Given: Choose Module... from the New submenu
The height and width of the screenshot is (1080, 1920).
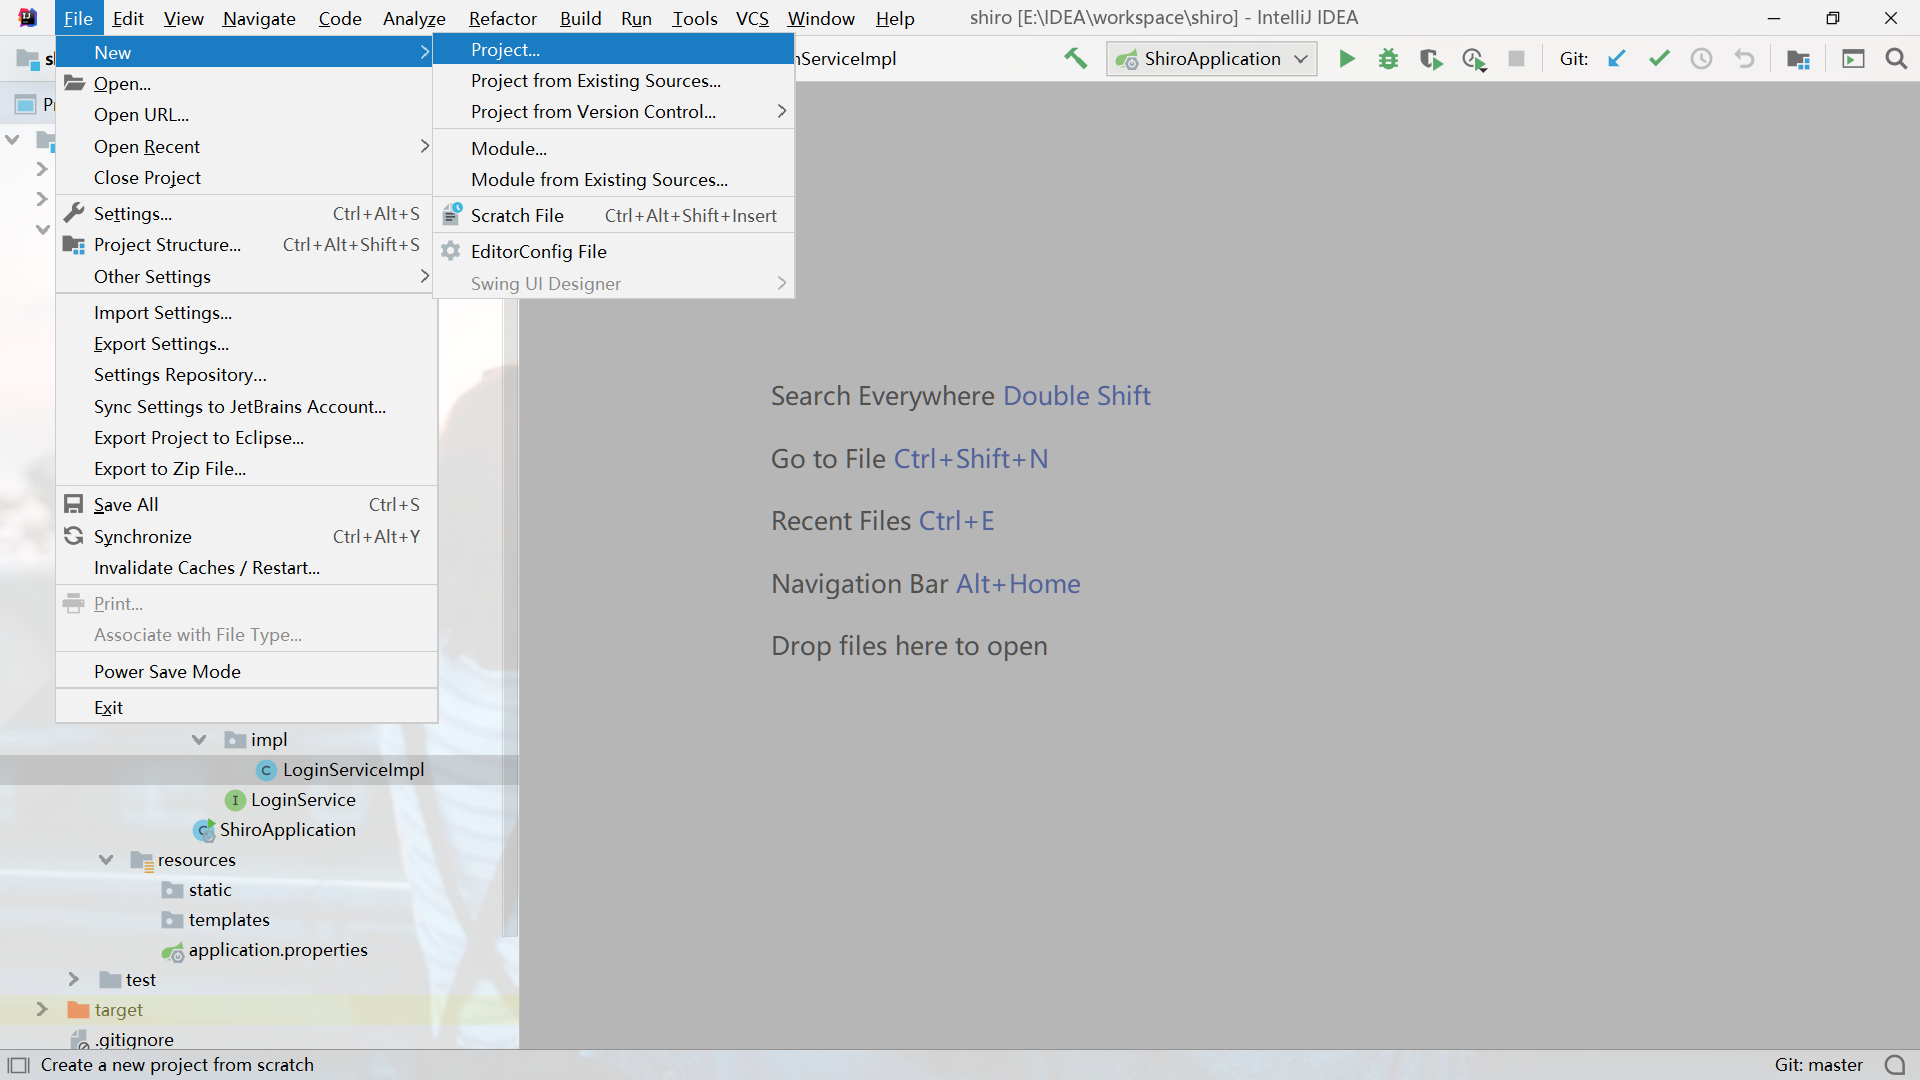Looking at the screenshot, I should pos(614,148).
